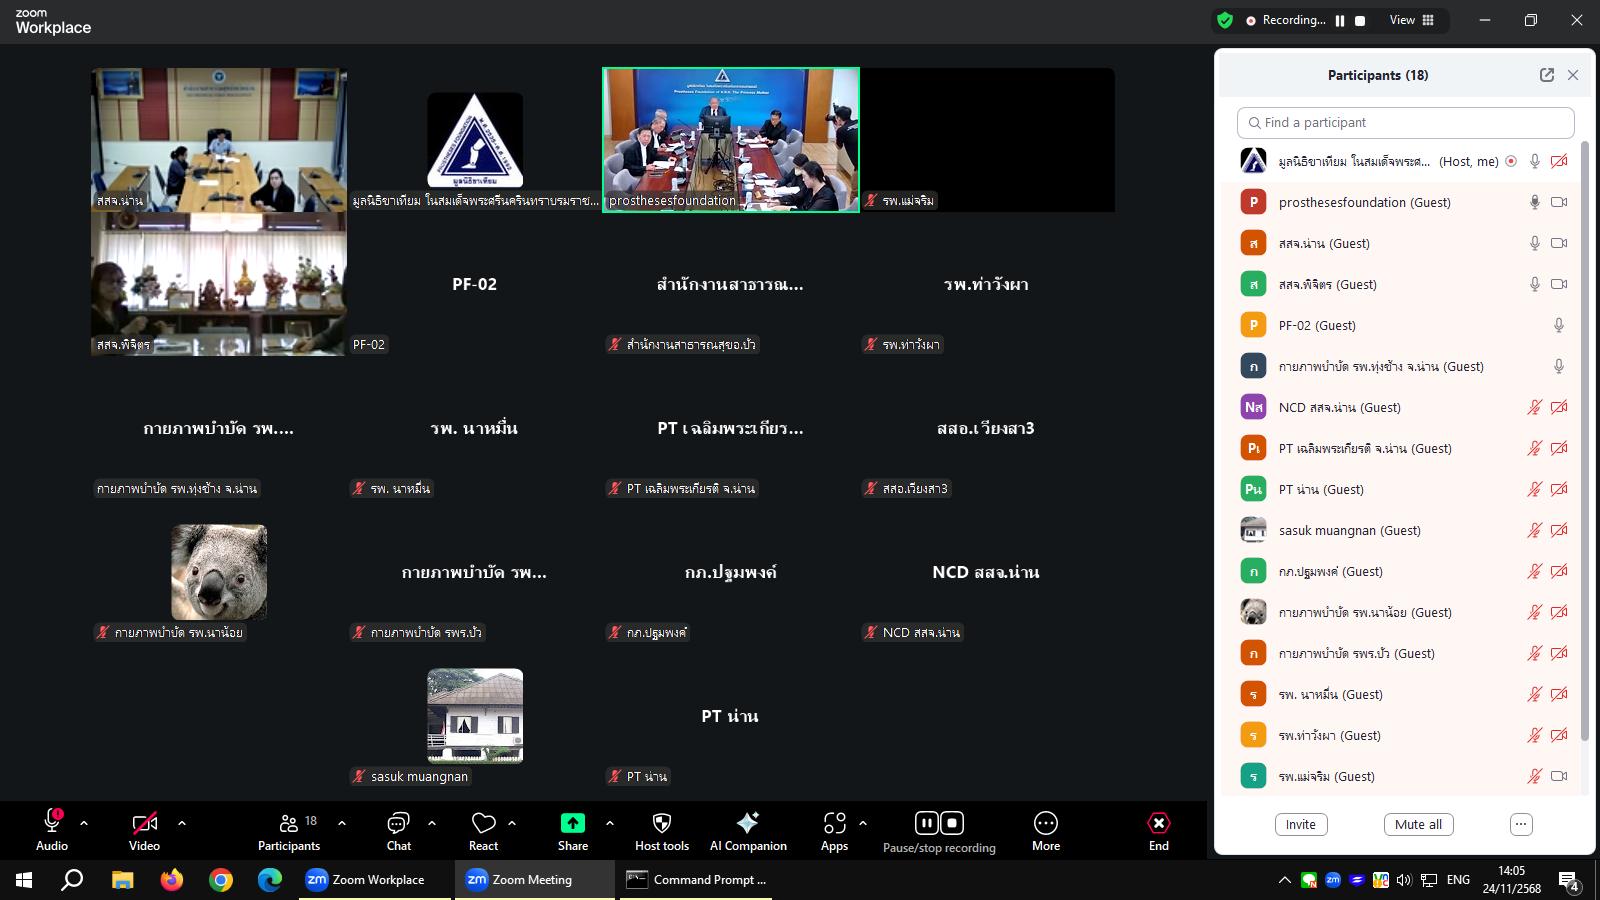This screenshot has height=900, width=1600.
Task: Open Microsoft Edge from taskbar
Action: click(x=270, y=880)
